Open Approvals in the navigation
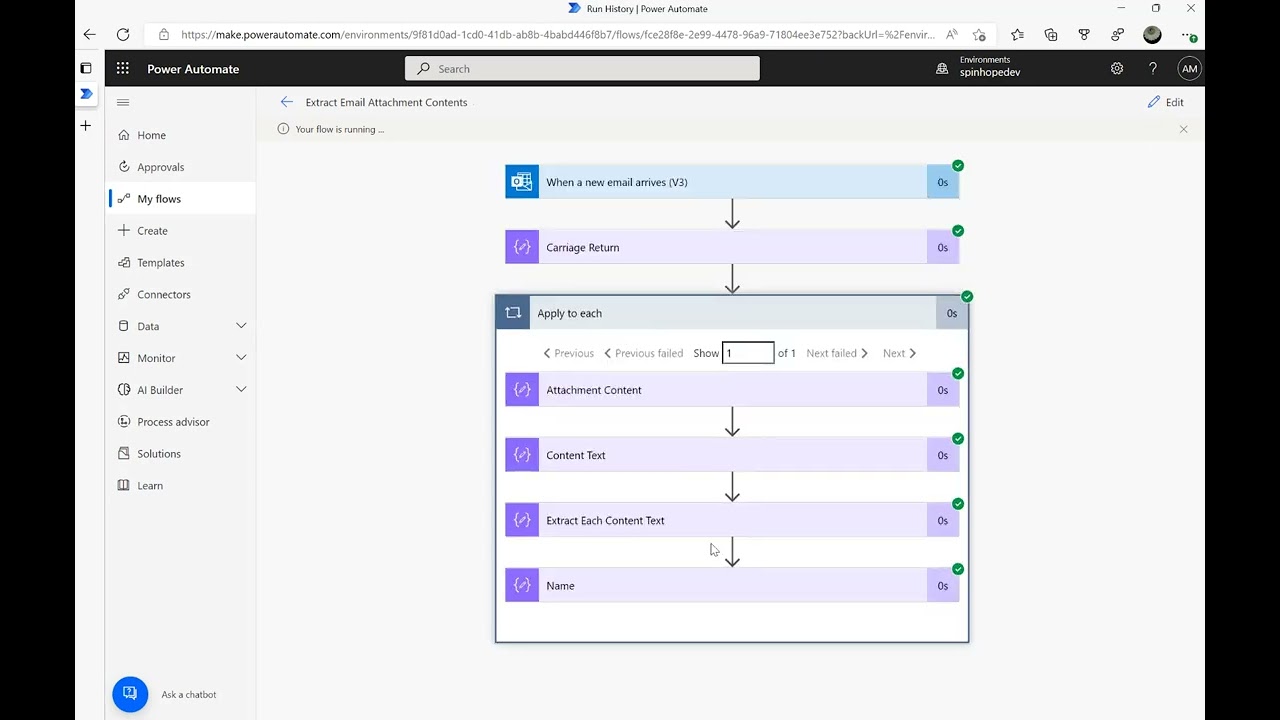The height and width of the screenshot is (720, 1280). click(x=180, y=167)
